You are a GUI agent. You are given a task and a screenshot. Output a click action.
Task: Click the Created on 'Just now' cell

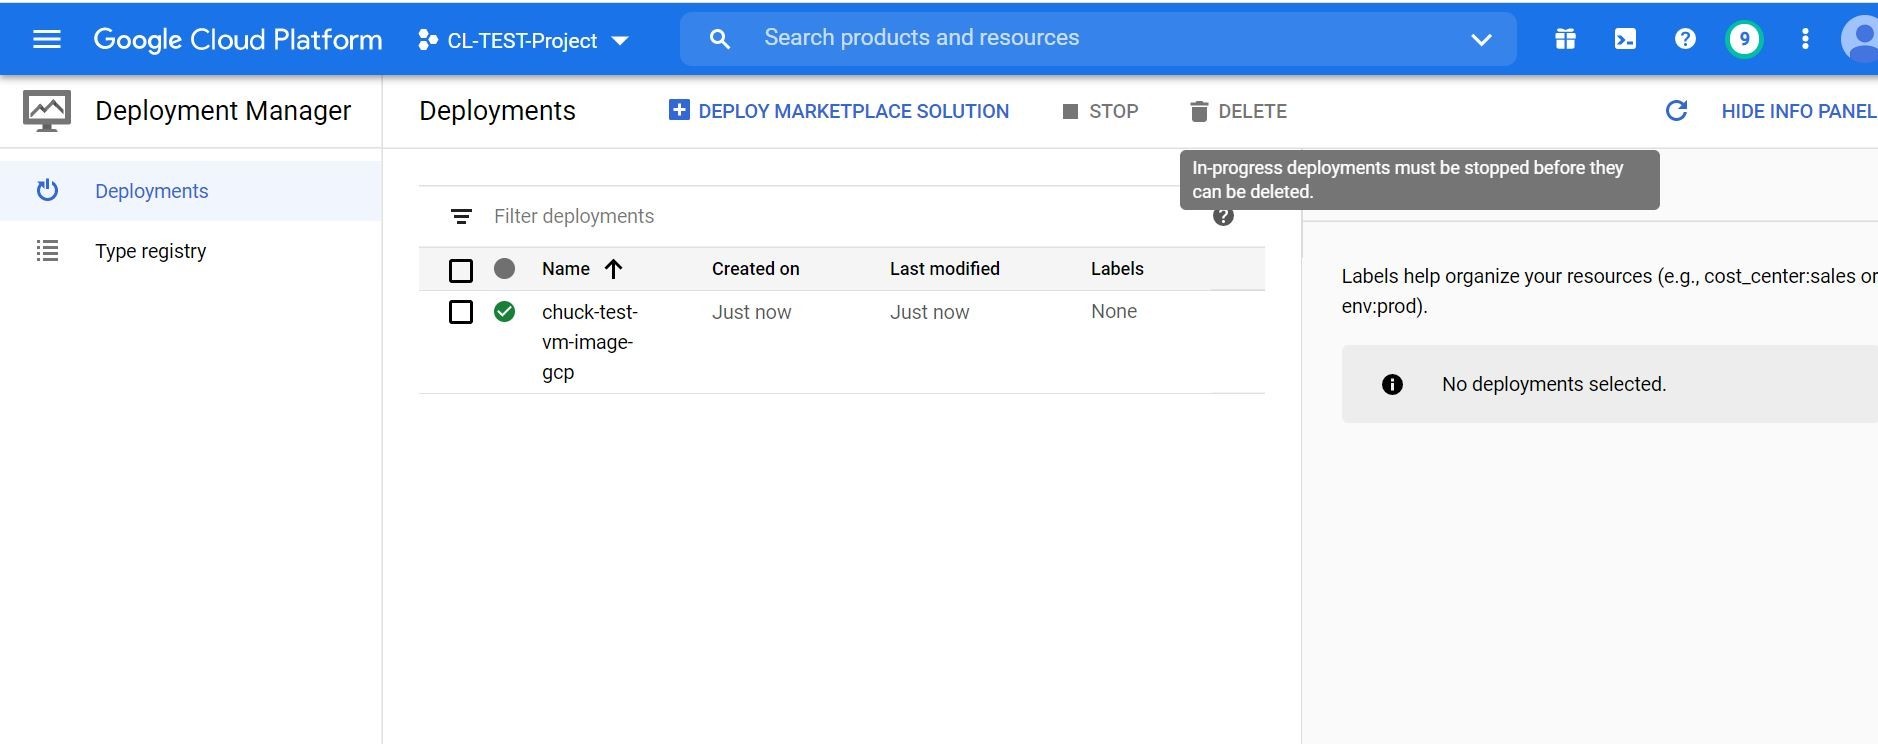(752, 312)
